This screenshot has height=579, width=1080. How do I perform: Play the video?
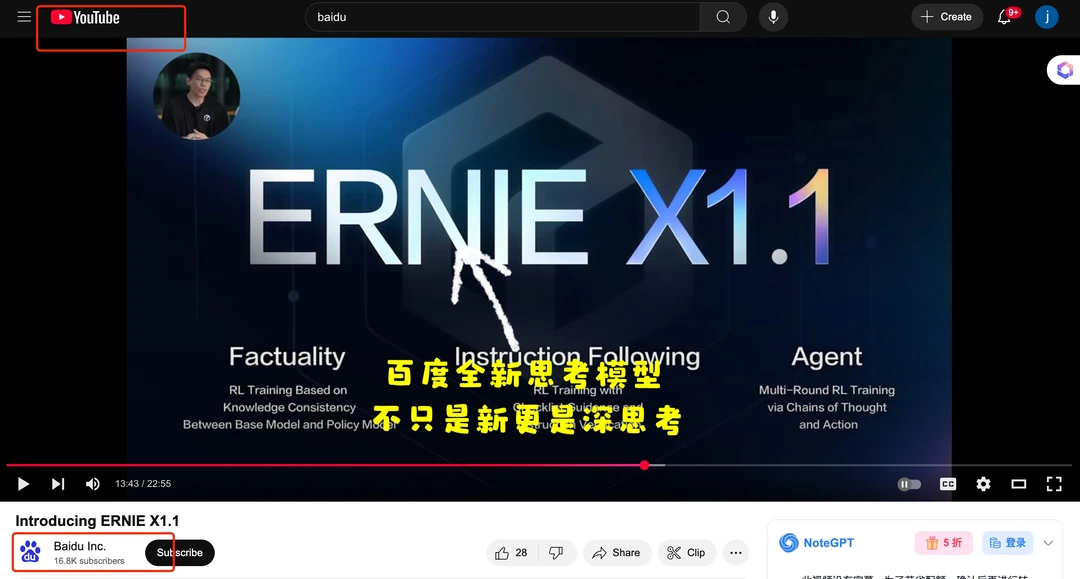pyautogui.click(x=23, y=484)
